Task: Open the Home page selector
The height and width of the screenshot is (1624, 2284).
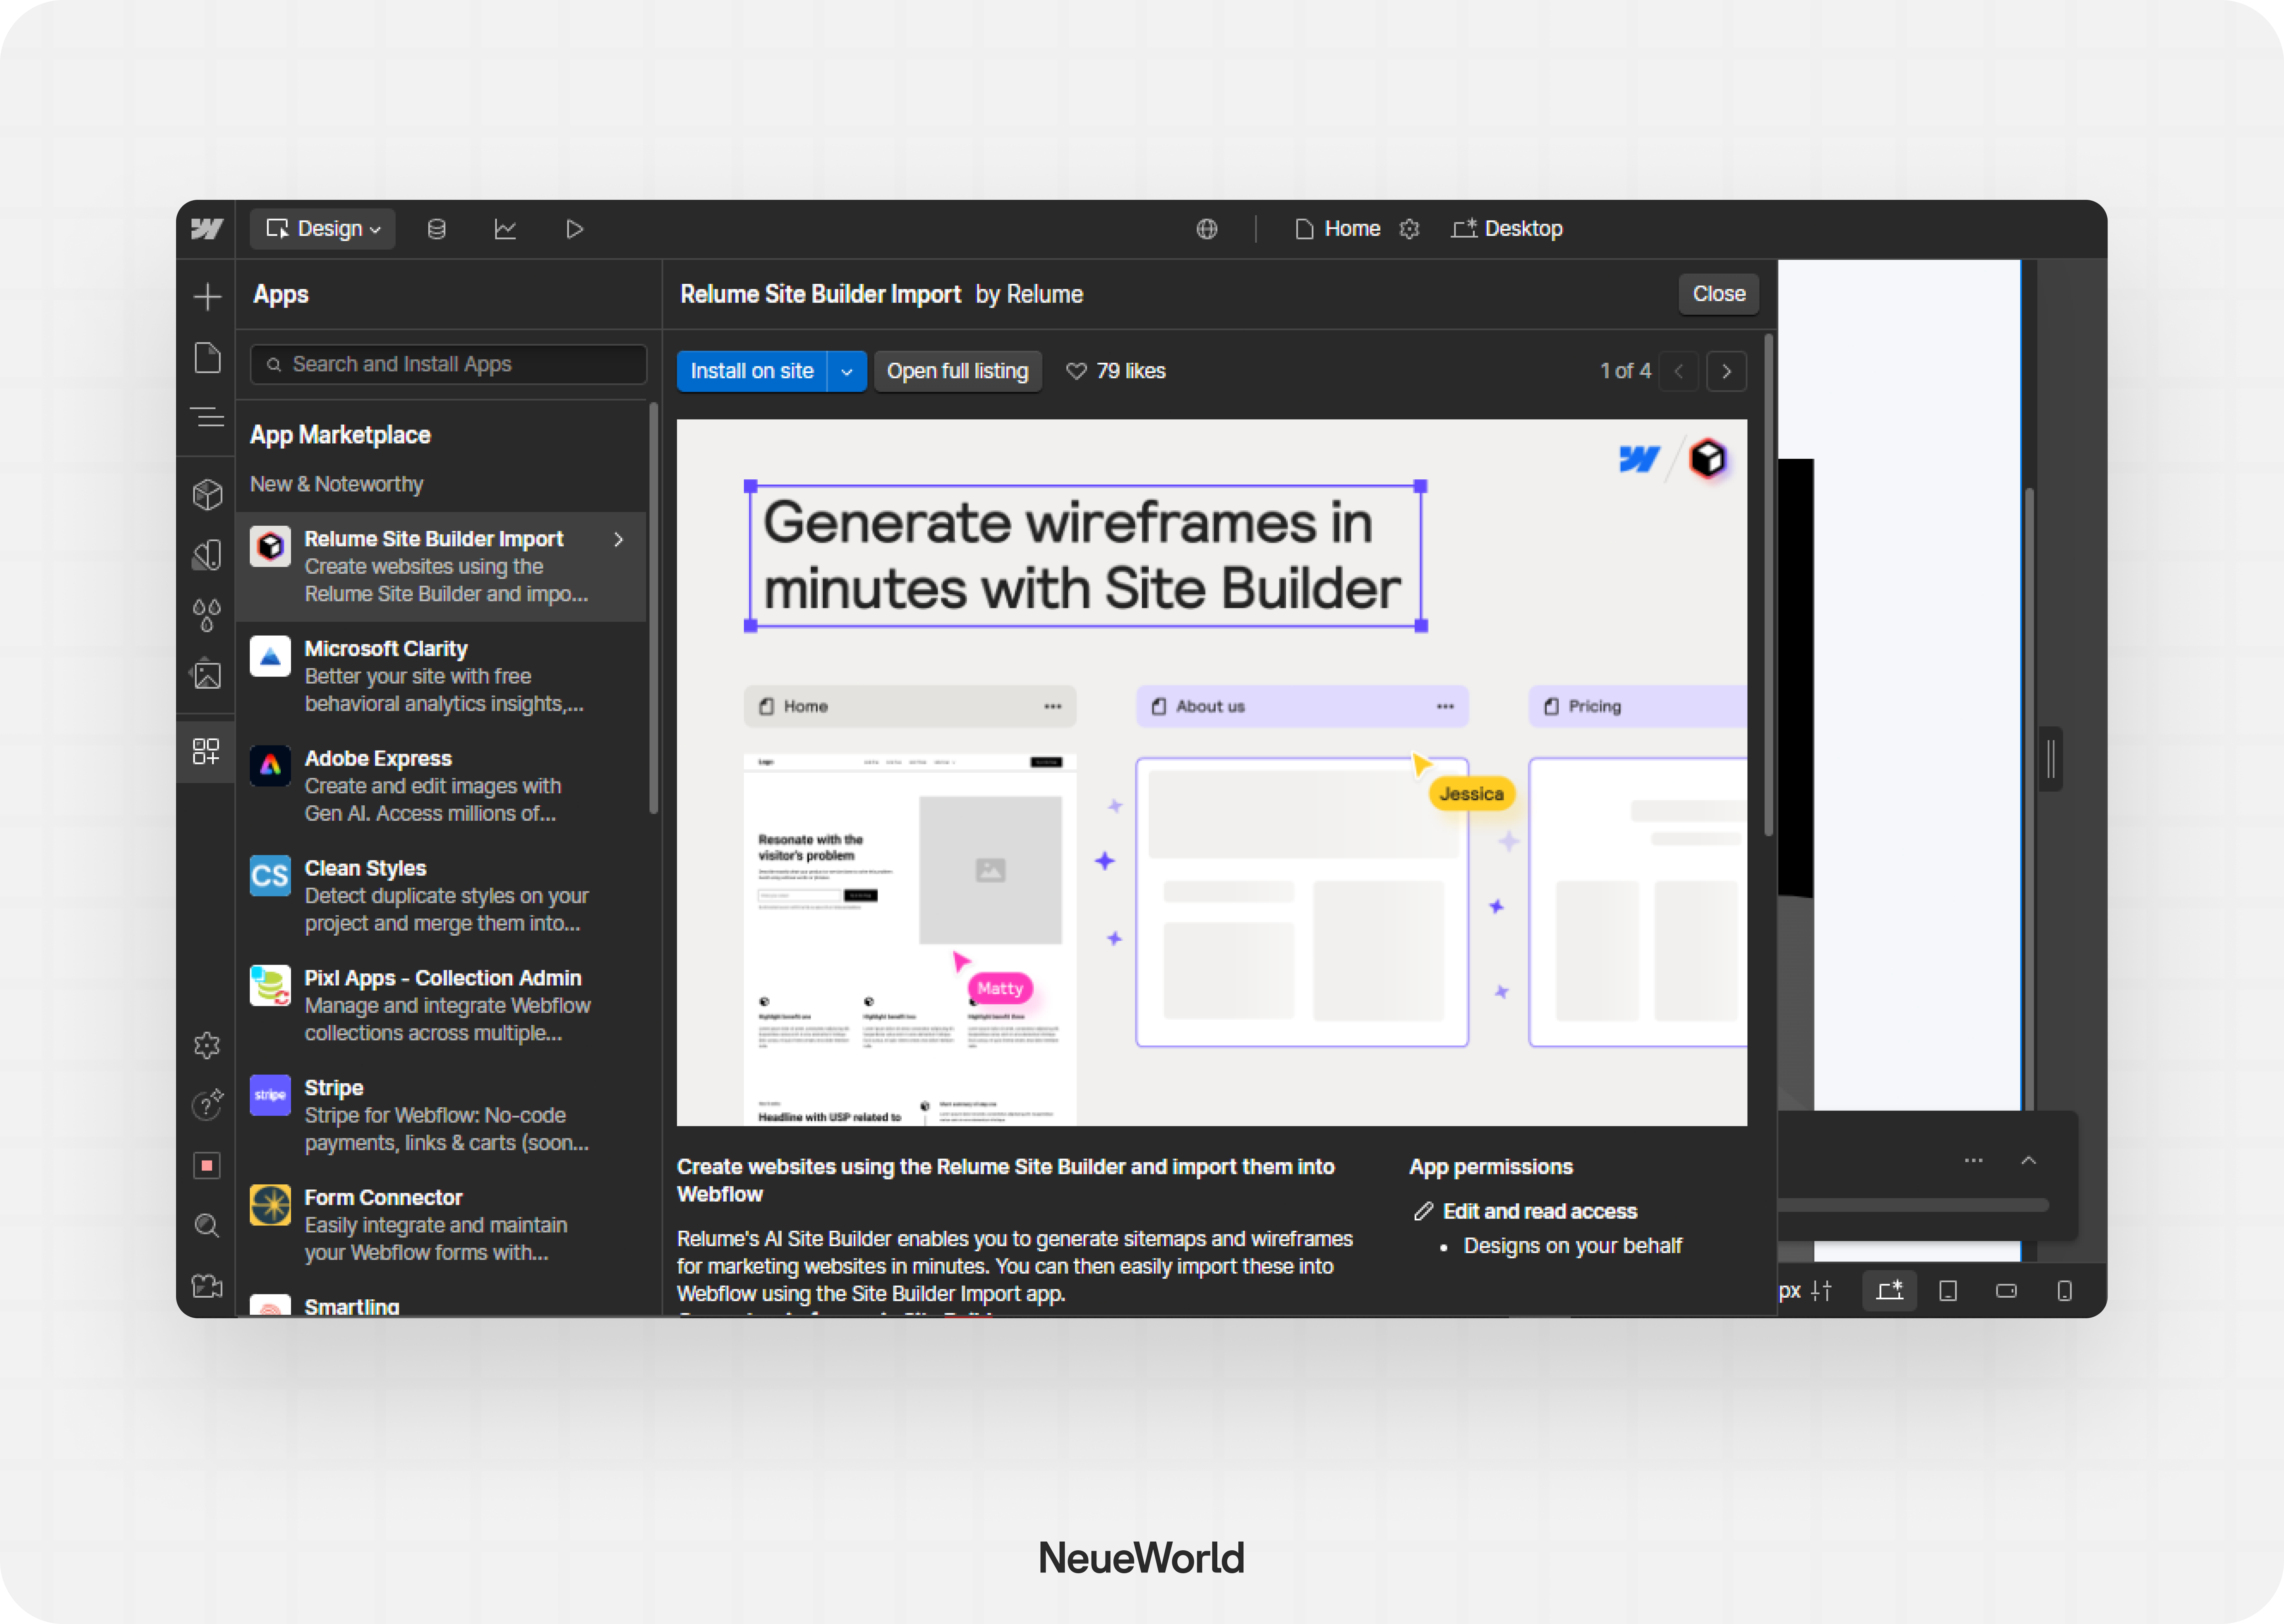Action: [1338, 229]
